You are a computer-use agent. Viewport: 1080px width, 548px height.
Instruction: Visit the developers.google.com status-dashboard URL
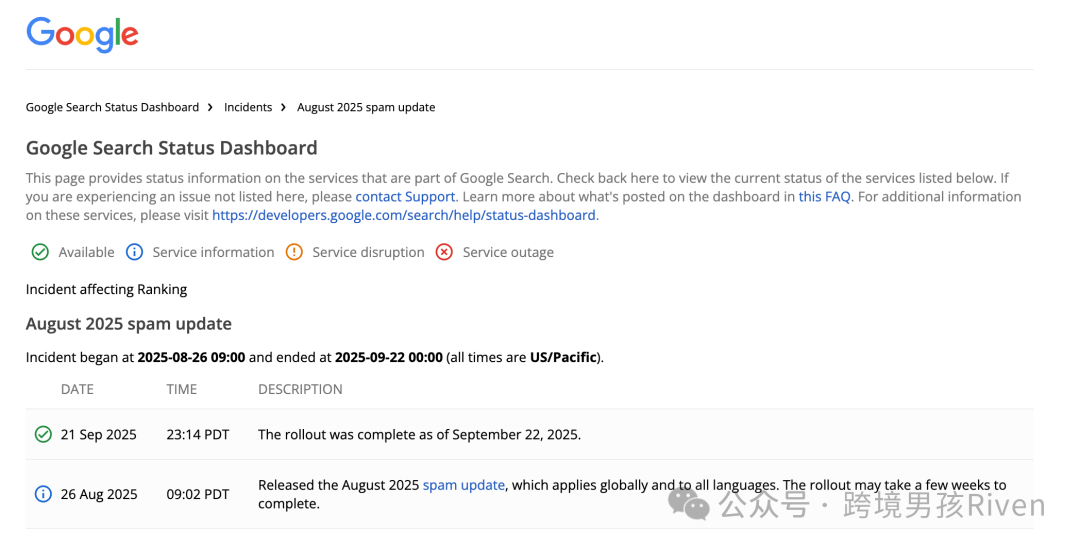point(404,215)
